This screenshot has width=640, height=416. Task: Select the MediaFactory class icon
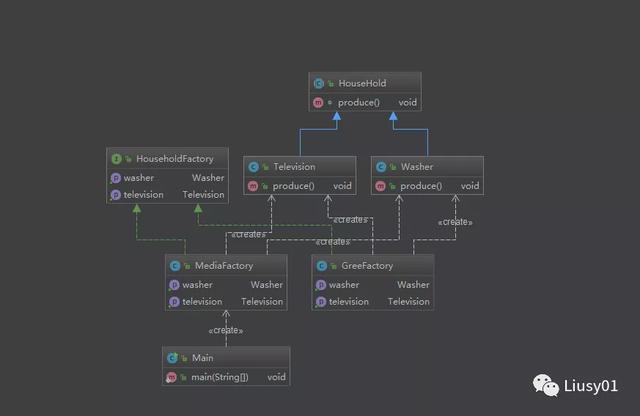(175, 266)
